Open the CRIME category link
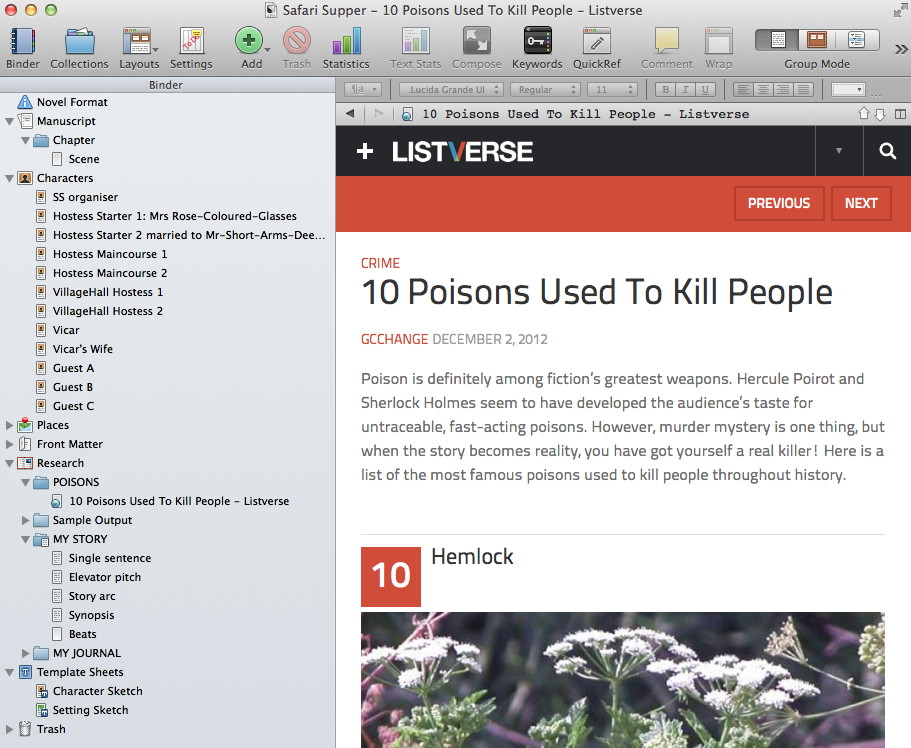 point(381,263)
